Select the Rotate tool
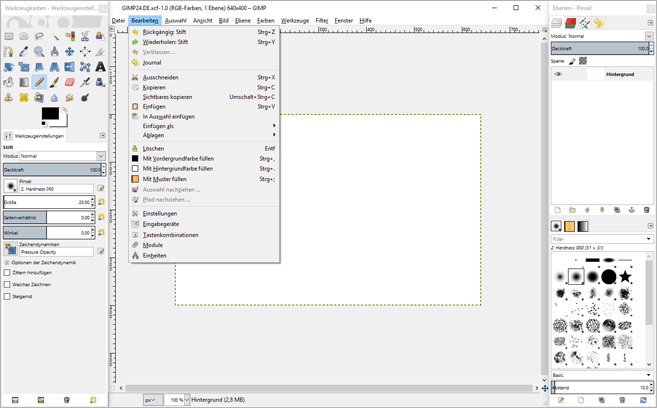Viewport: 657px width, 408px height. (9, 67)
